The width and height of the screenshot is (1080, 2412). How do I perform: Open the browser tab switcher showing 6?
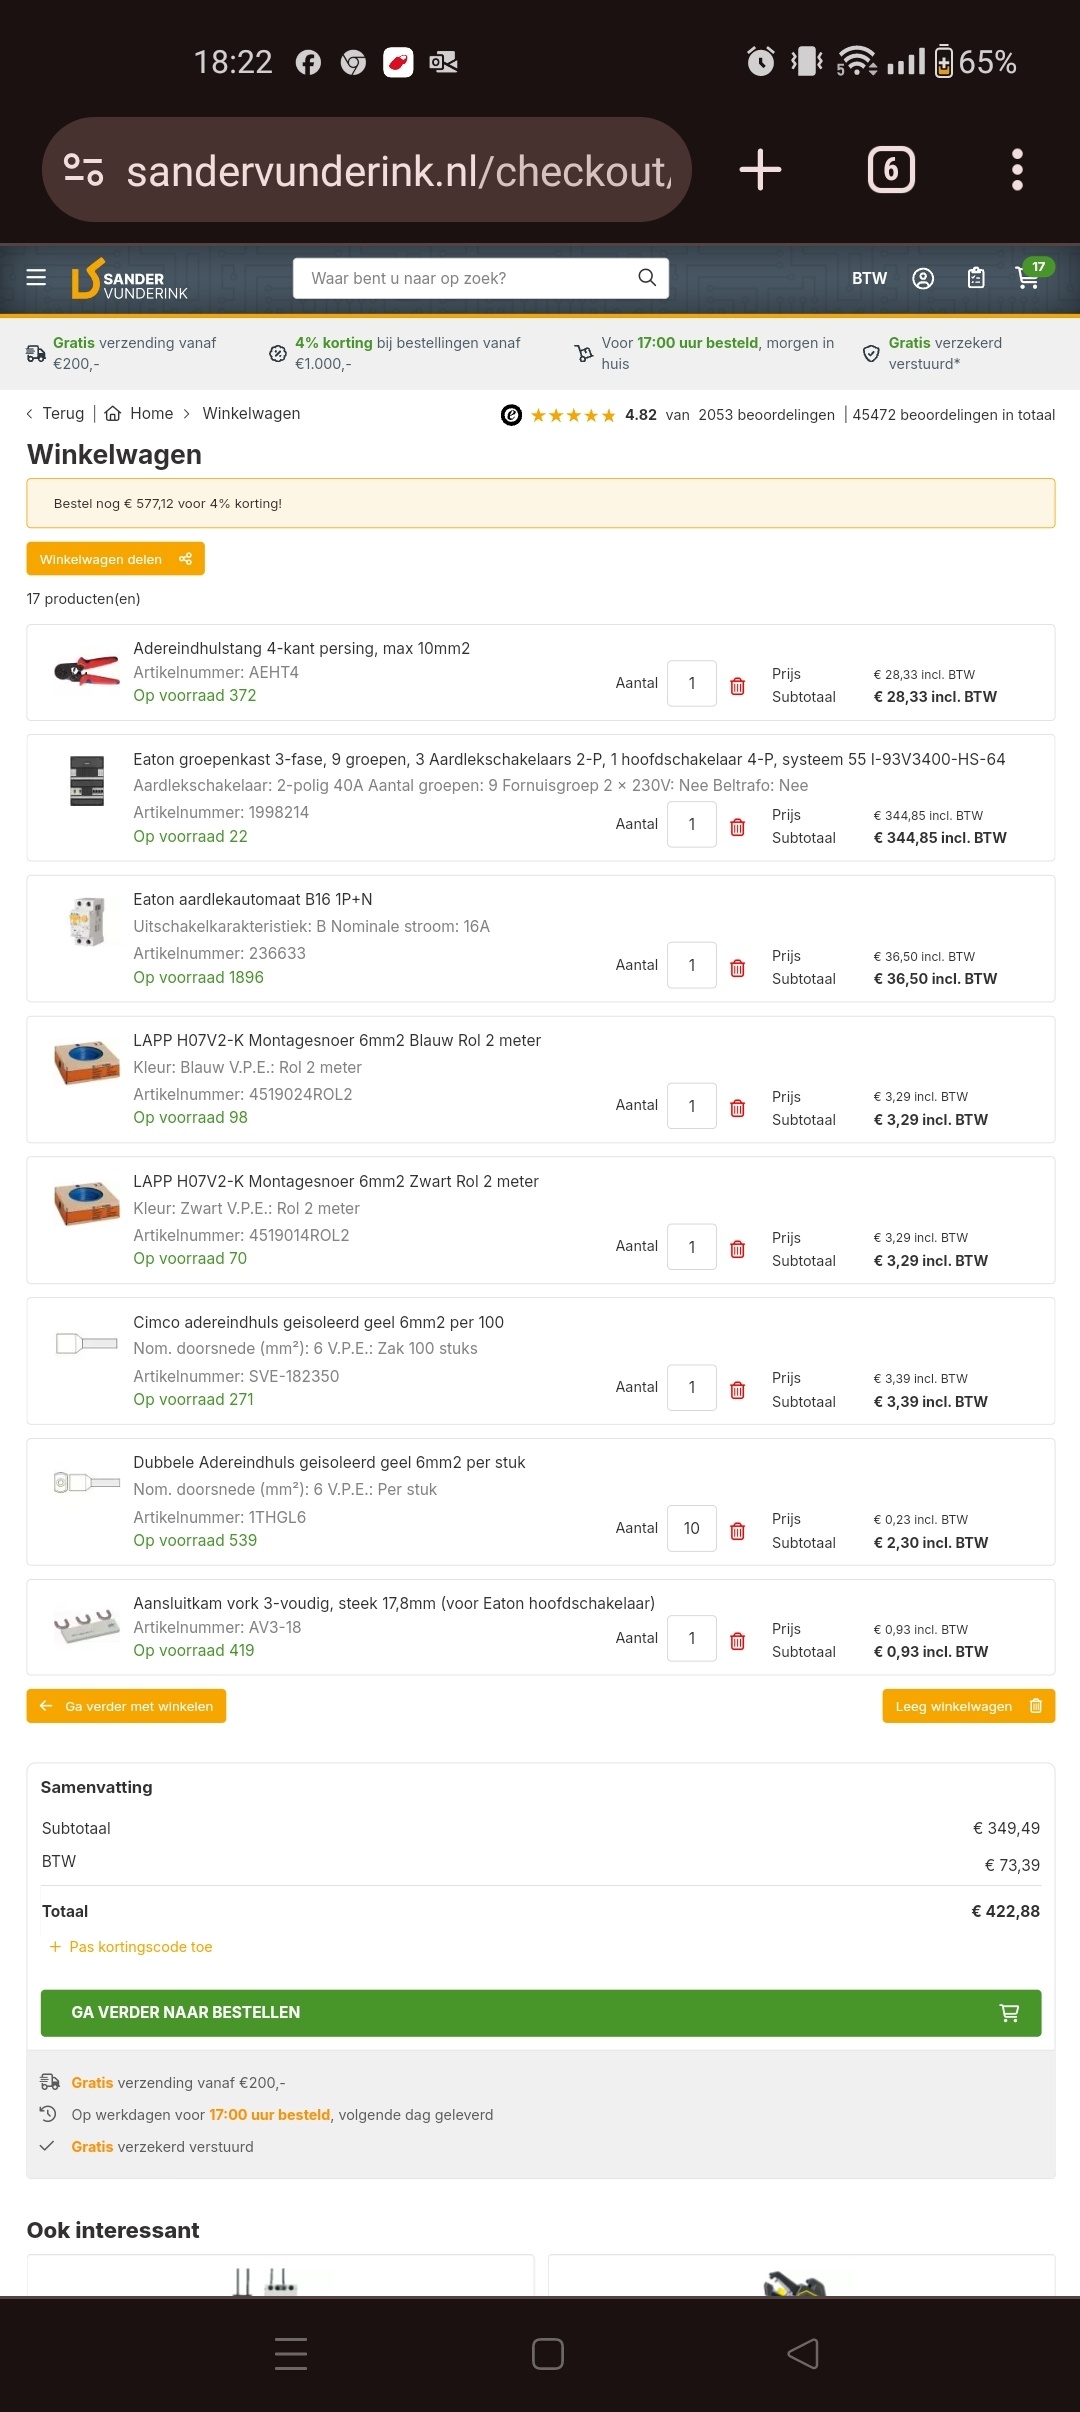tap(891, 170)
